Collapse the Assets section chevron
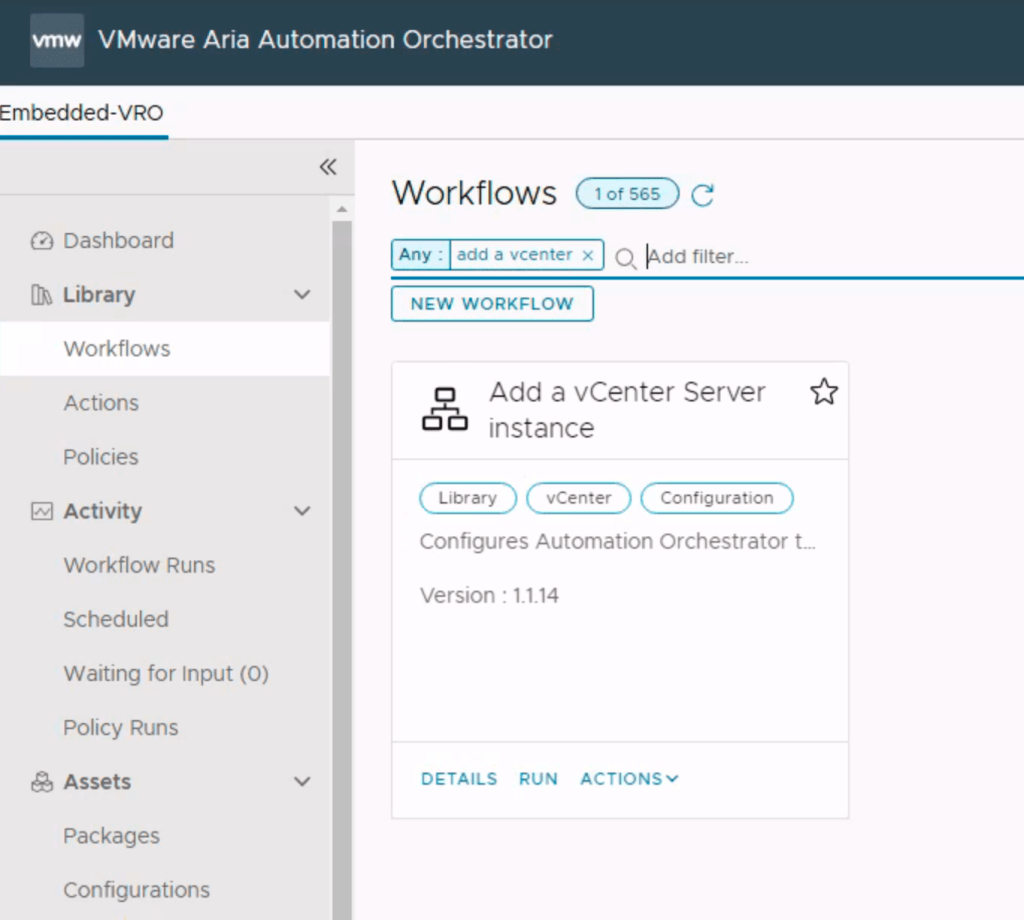 point(302,782)
